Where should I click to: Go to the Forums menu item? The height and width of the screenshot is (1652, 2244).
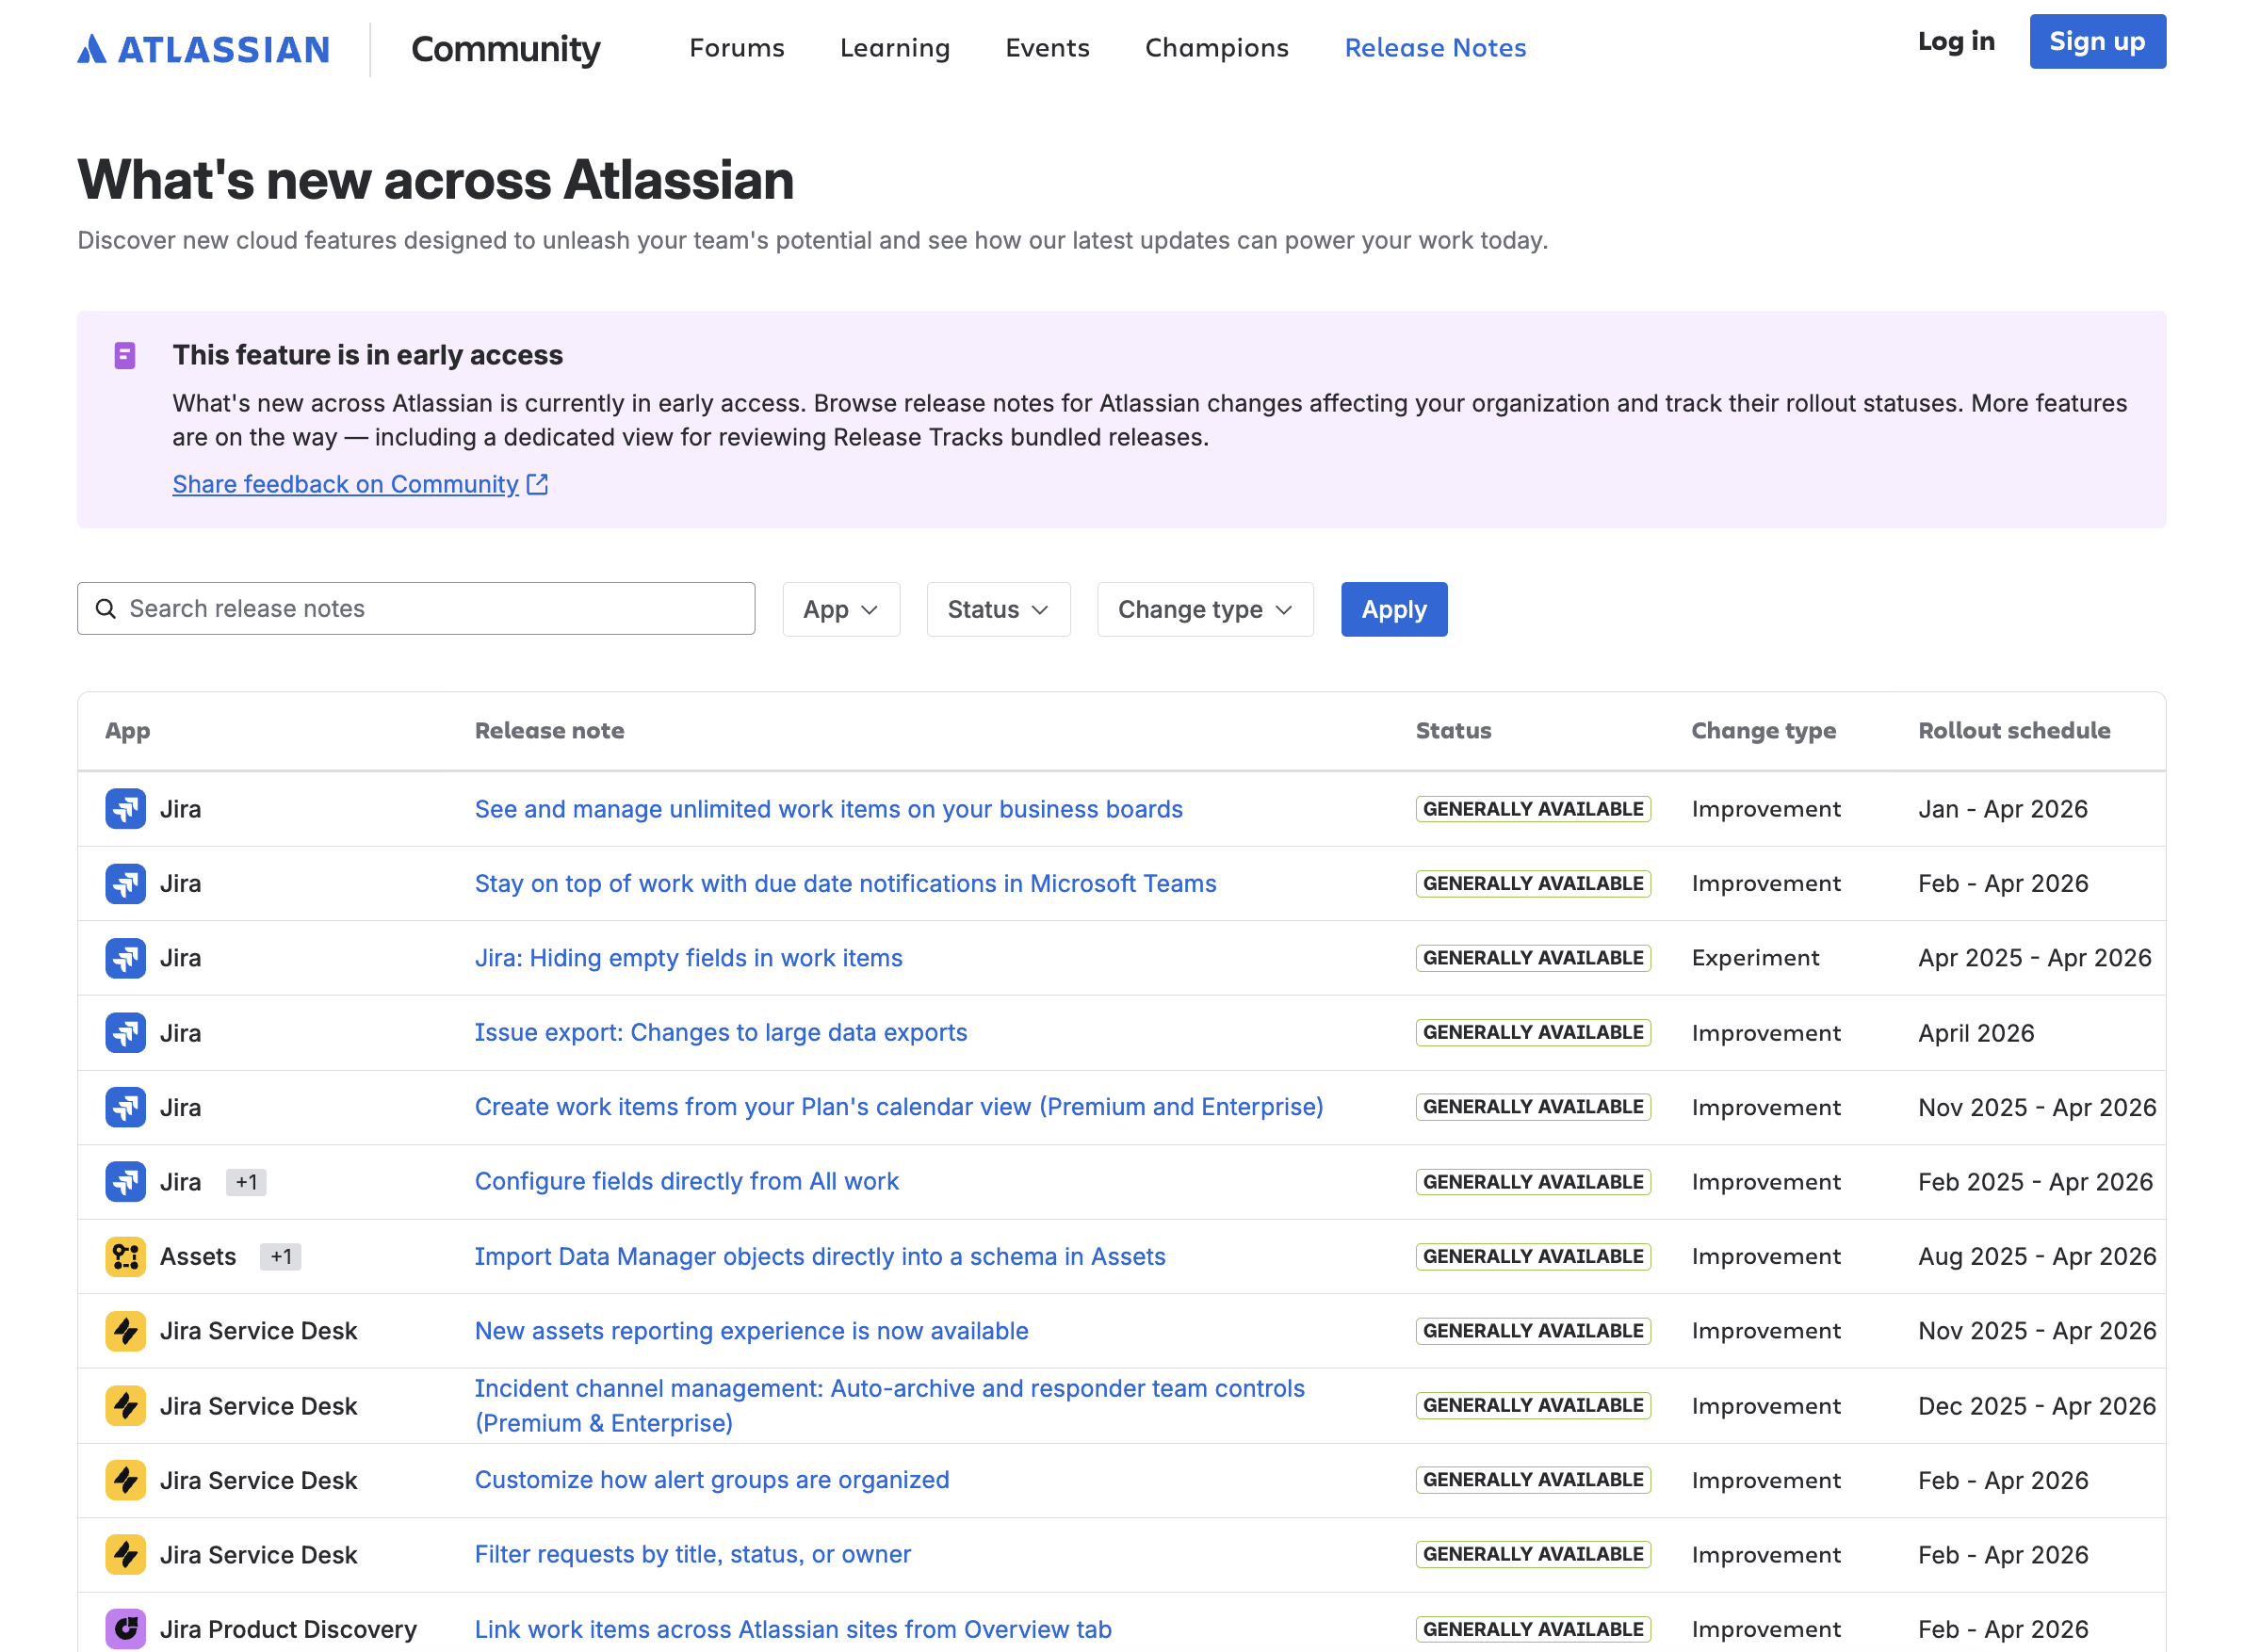click(x=737, y=48)
